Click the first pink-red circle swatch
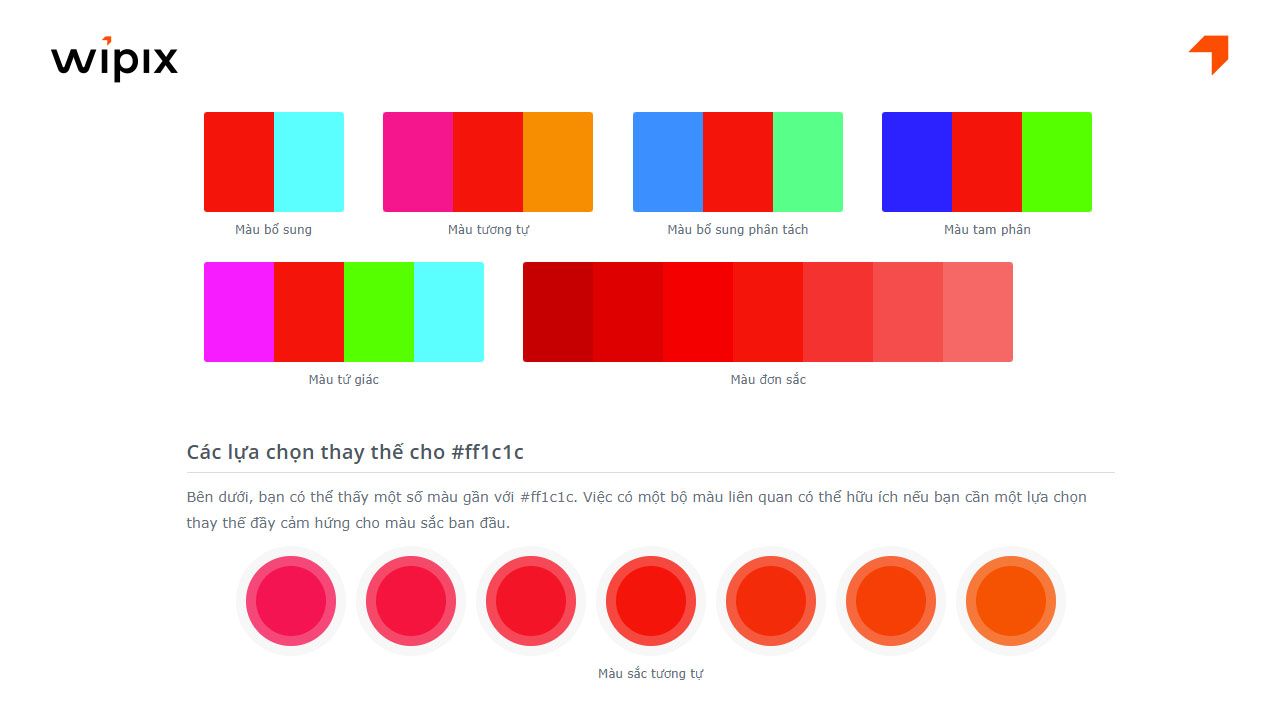This screenshot has height=720, width=1280. tap(291, 601)
